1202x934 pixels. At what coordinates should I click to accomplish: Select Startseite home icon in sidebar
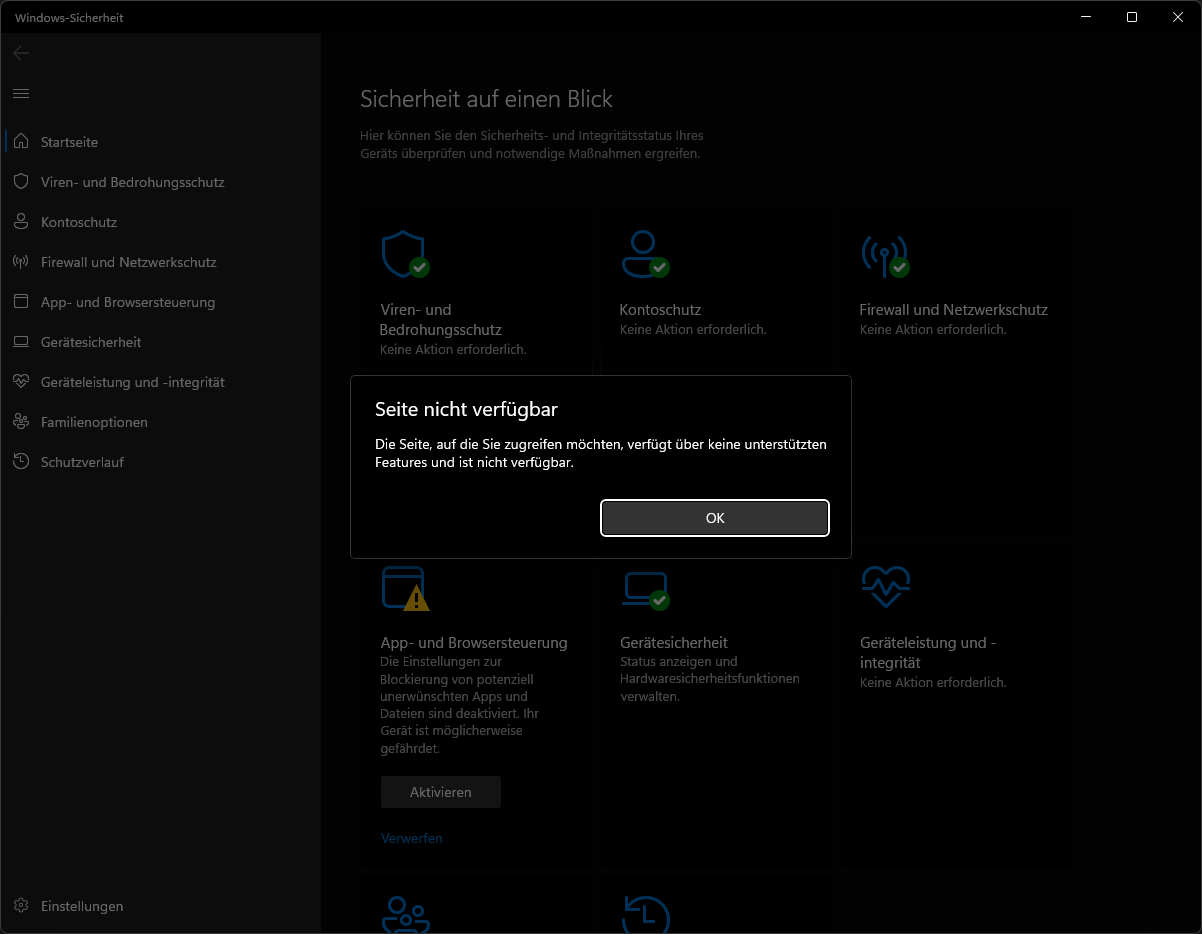coord(21,142)
